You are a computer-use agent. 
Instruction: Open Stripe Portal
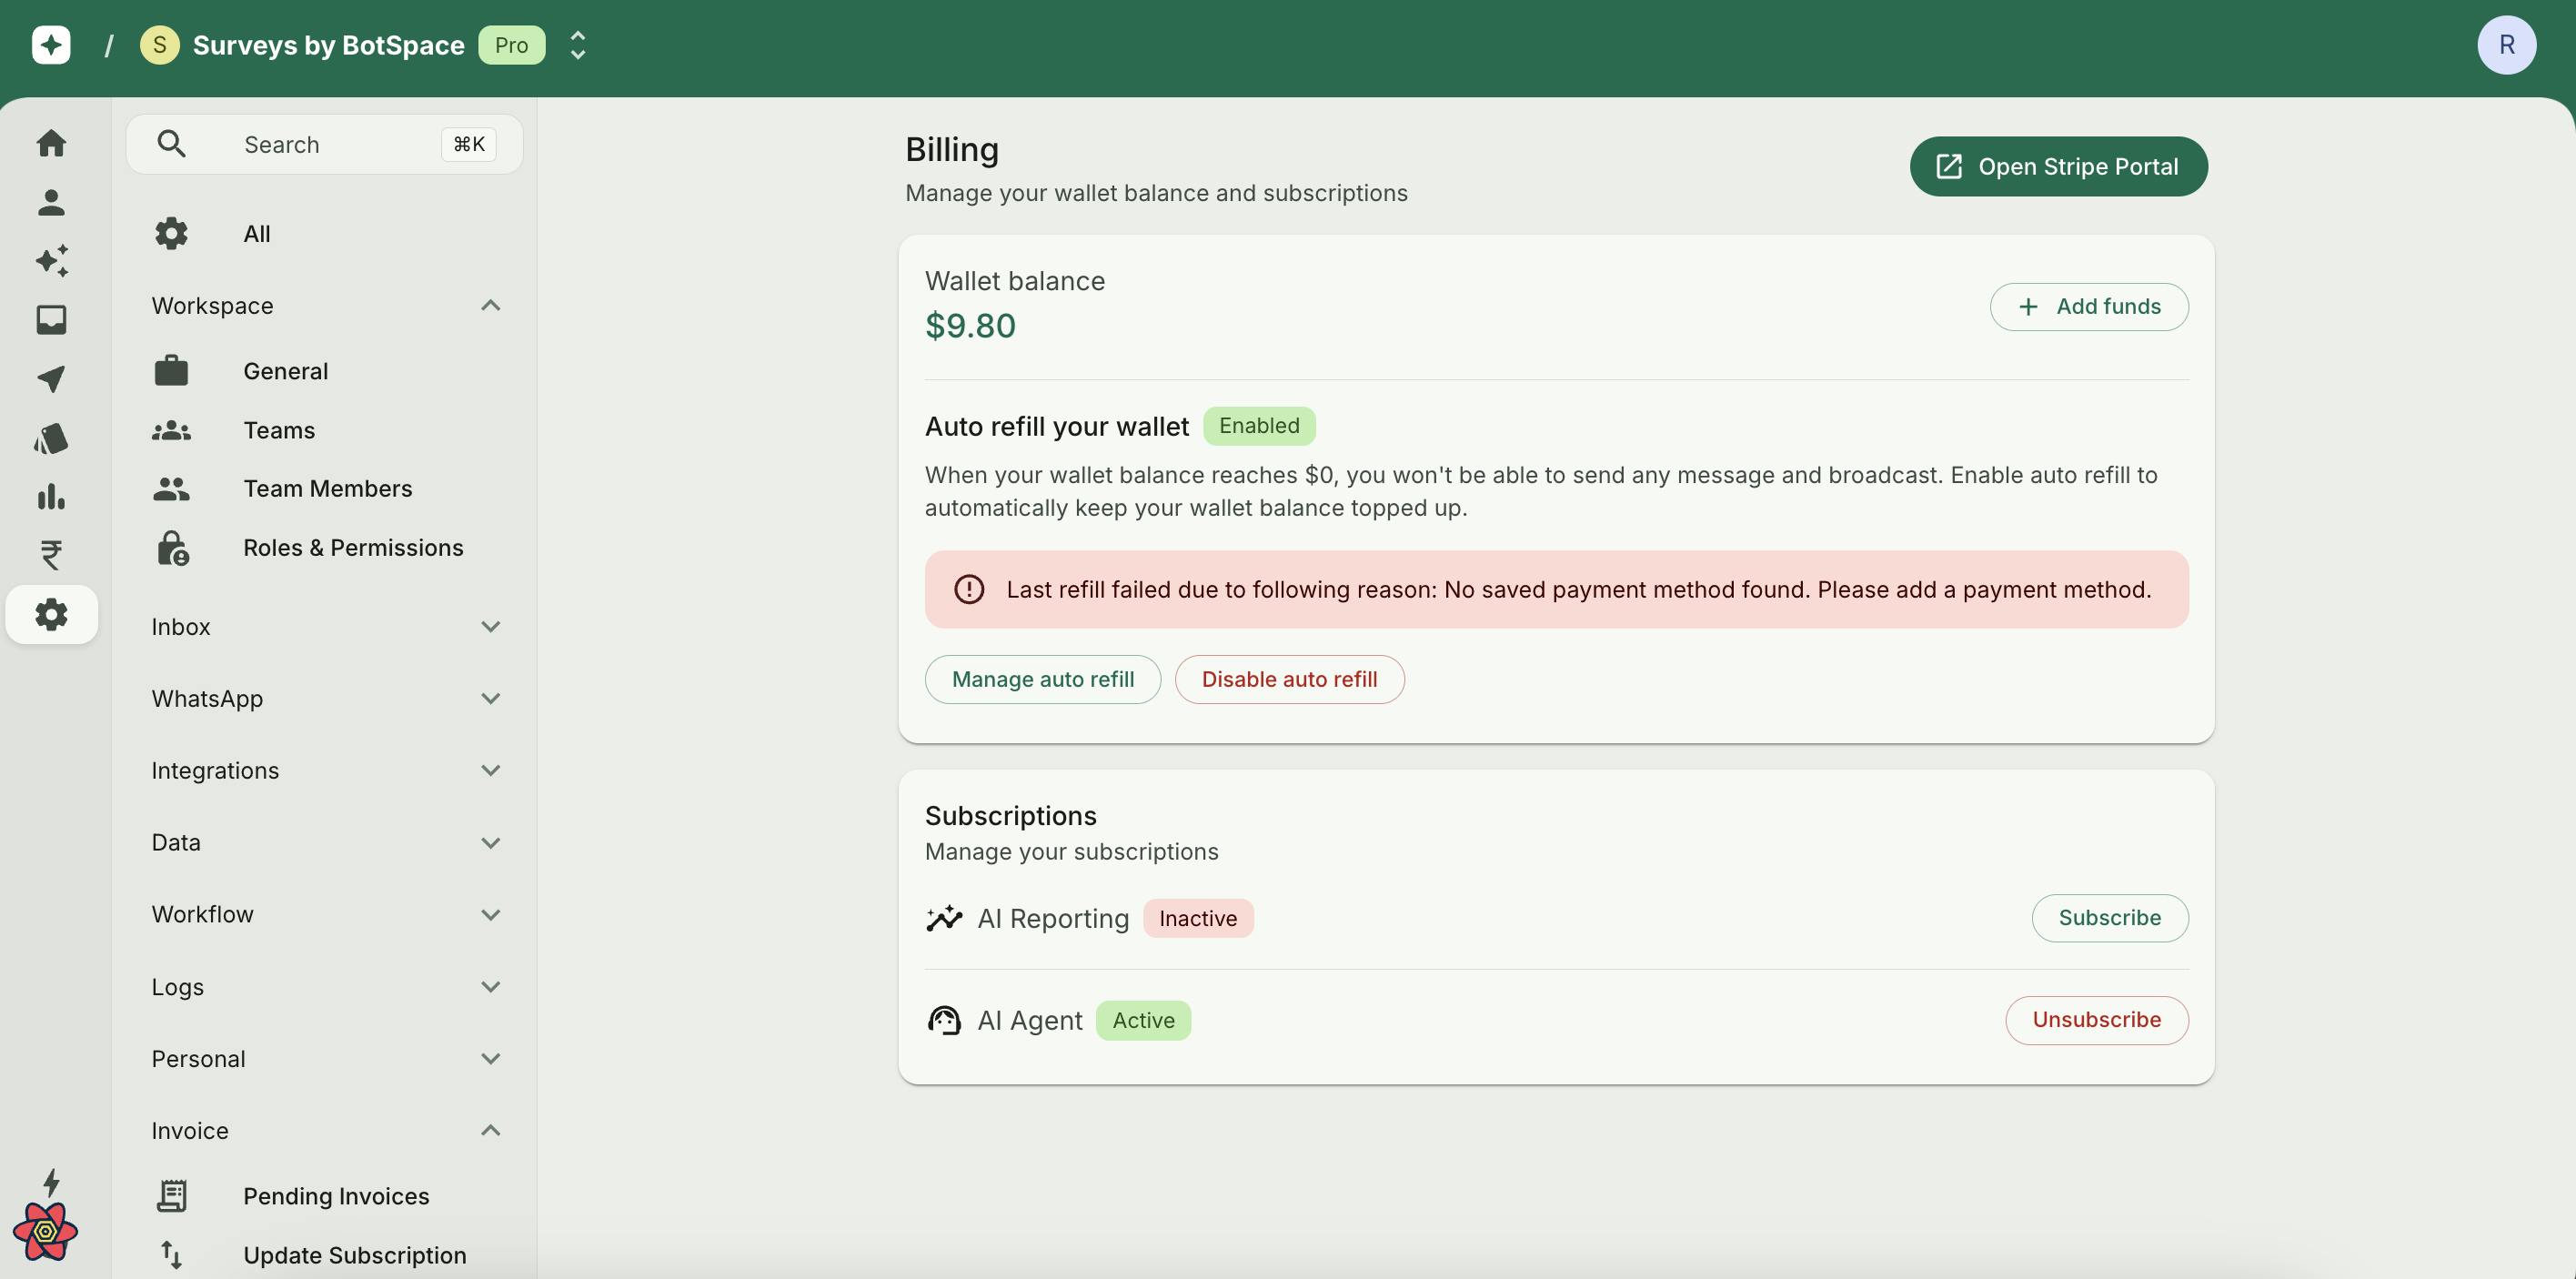pos(2058,166)
